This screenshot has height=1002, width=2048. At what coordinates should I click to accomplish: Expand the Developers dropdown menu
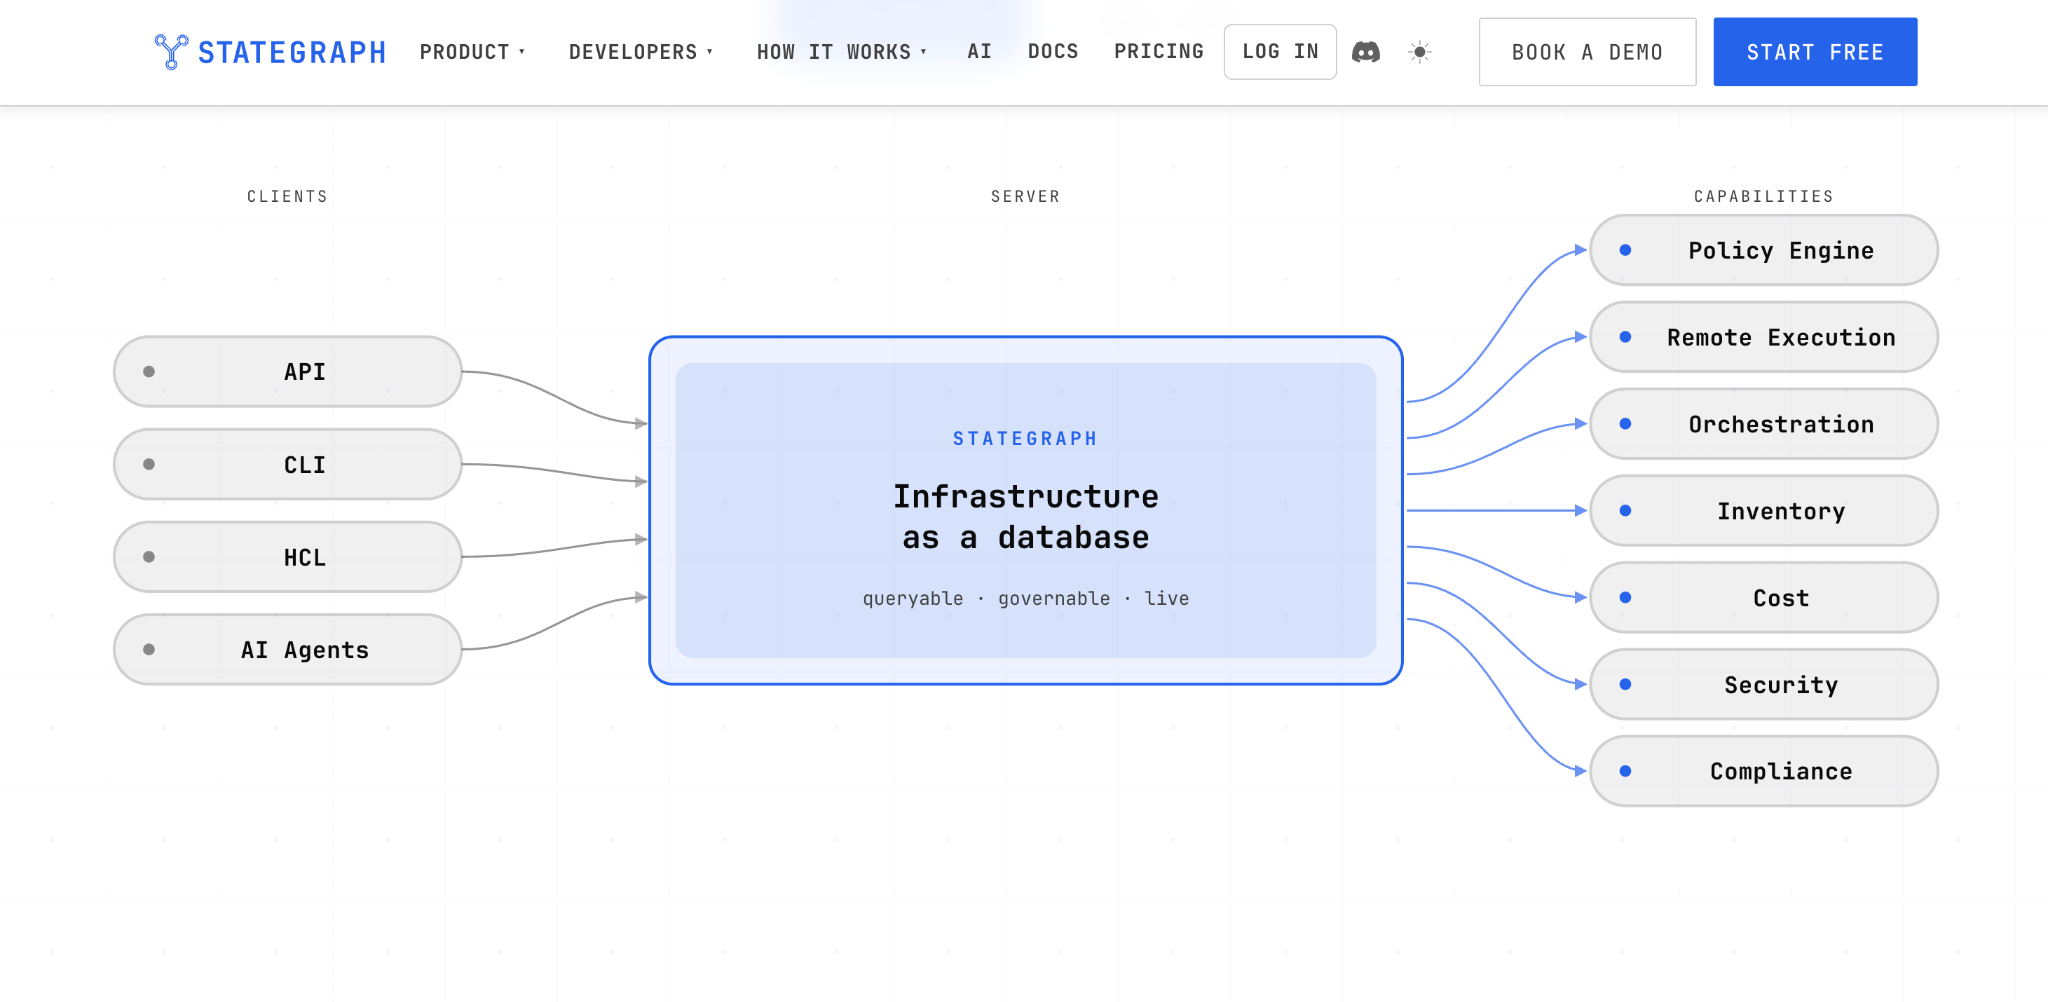click(641, 52)
